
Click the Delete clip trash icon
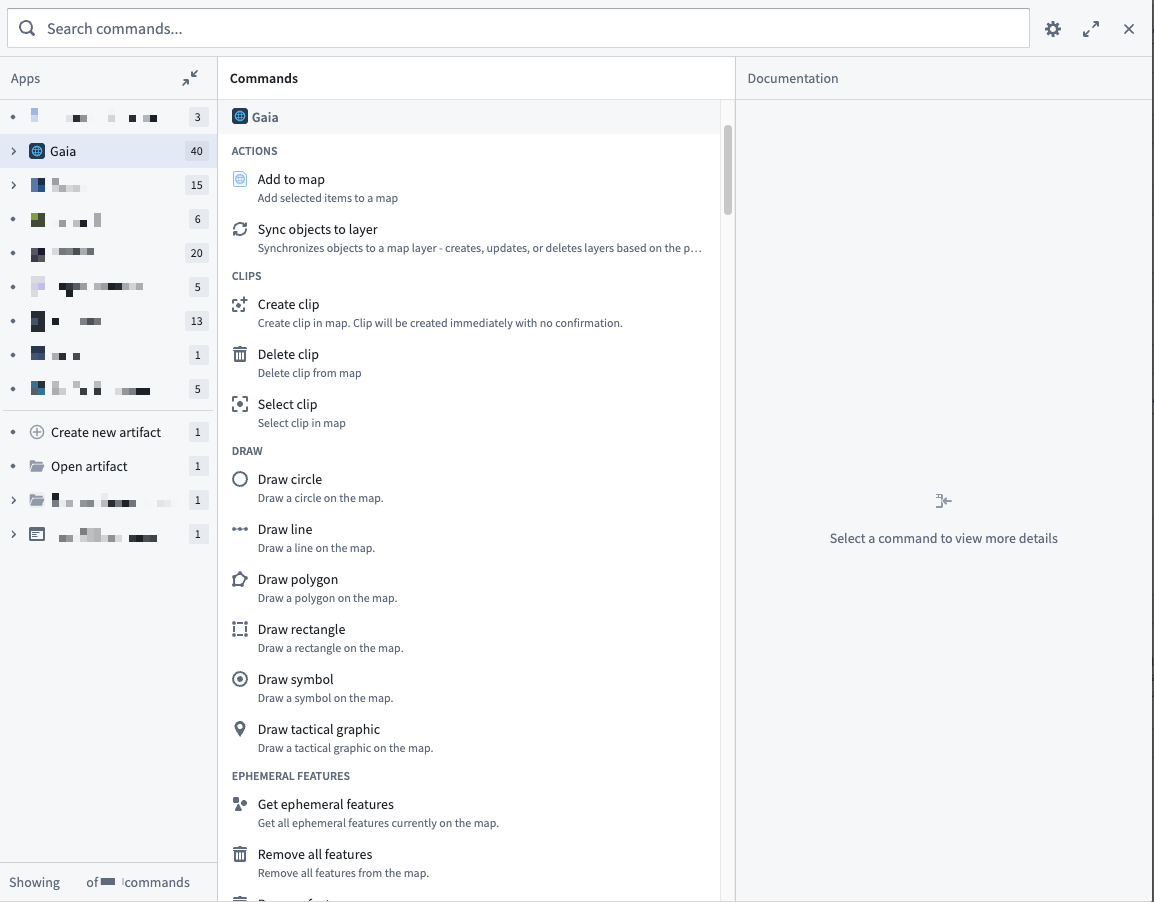[x=240, y=353]
